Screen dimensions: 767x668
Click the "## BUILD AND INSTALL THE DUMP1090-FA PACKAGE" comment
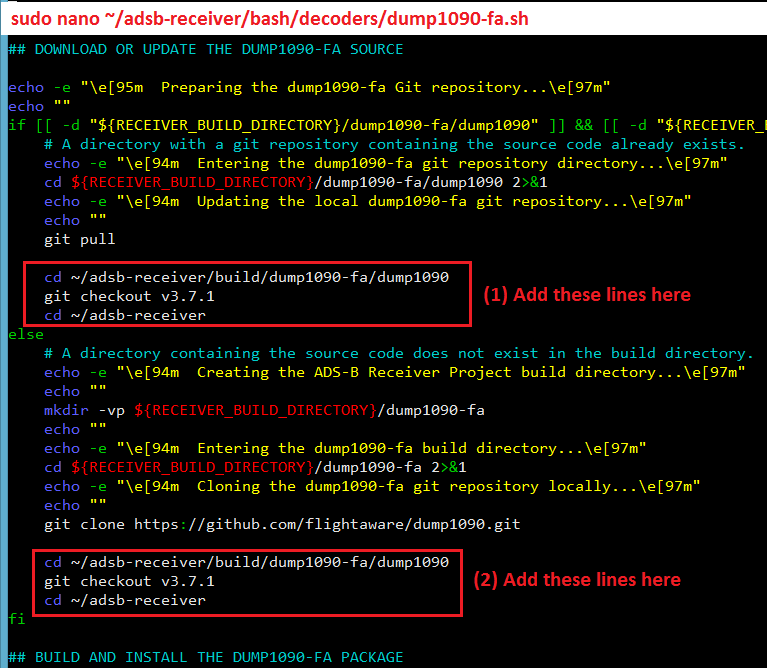(x=206, y=657)
